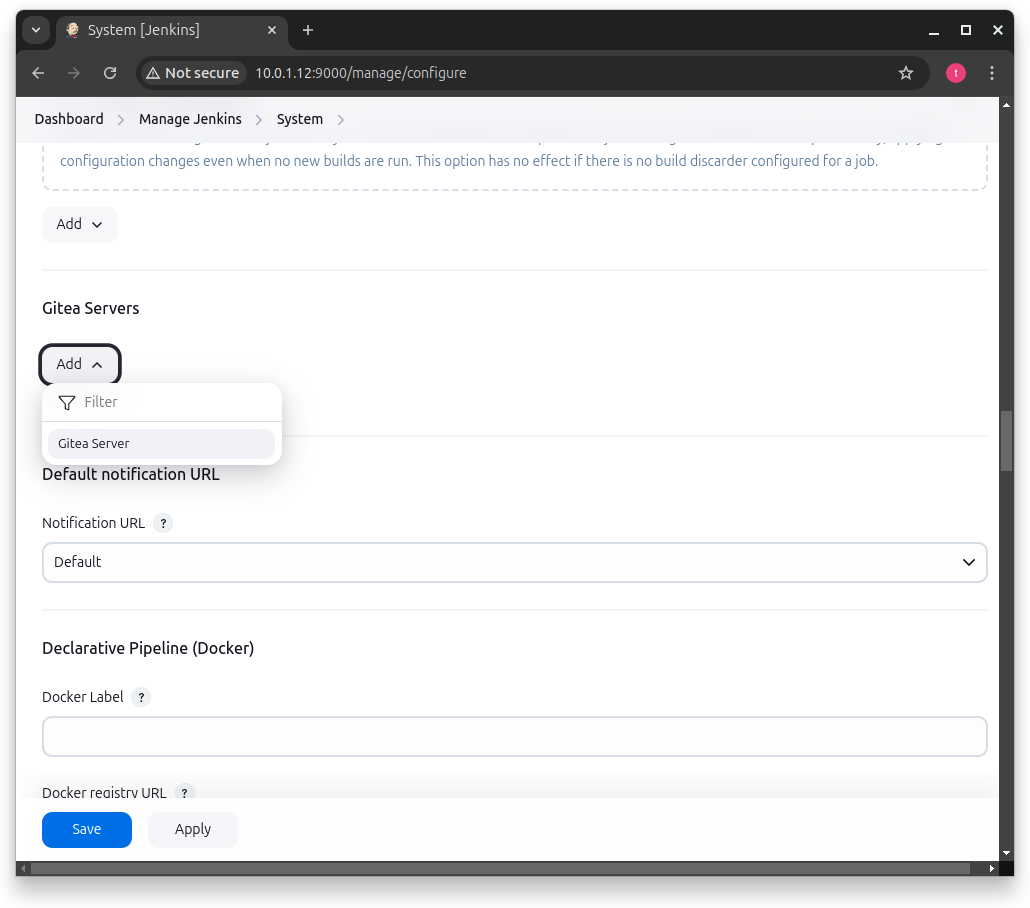This screenshot has height=908, width=1030.
Task: Reload the page with the refresh icon
Action: [110, 72]
